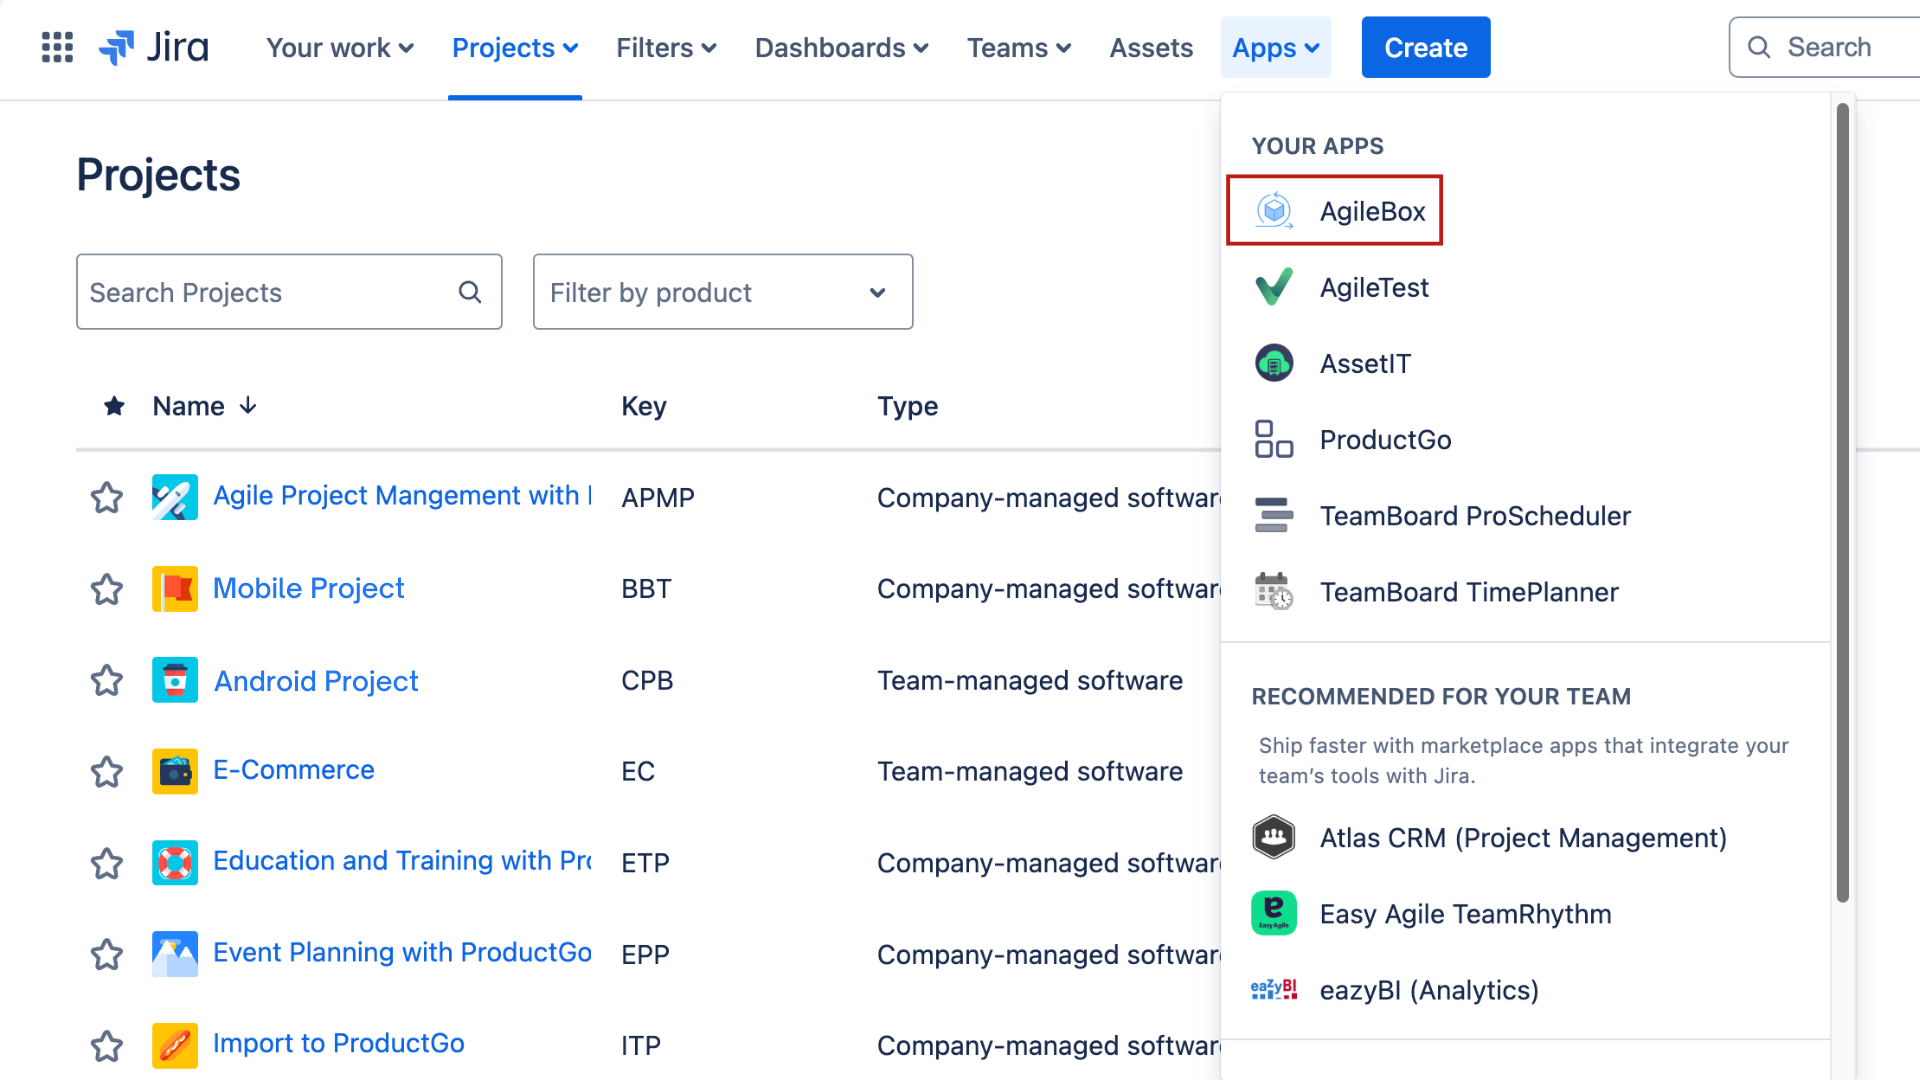Click the CPB key cell
This screenshot has height=1080, width=1920.
click(647, 680)
